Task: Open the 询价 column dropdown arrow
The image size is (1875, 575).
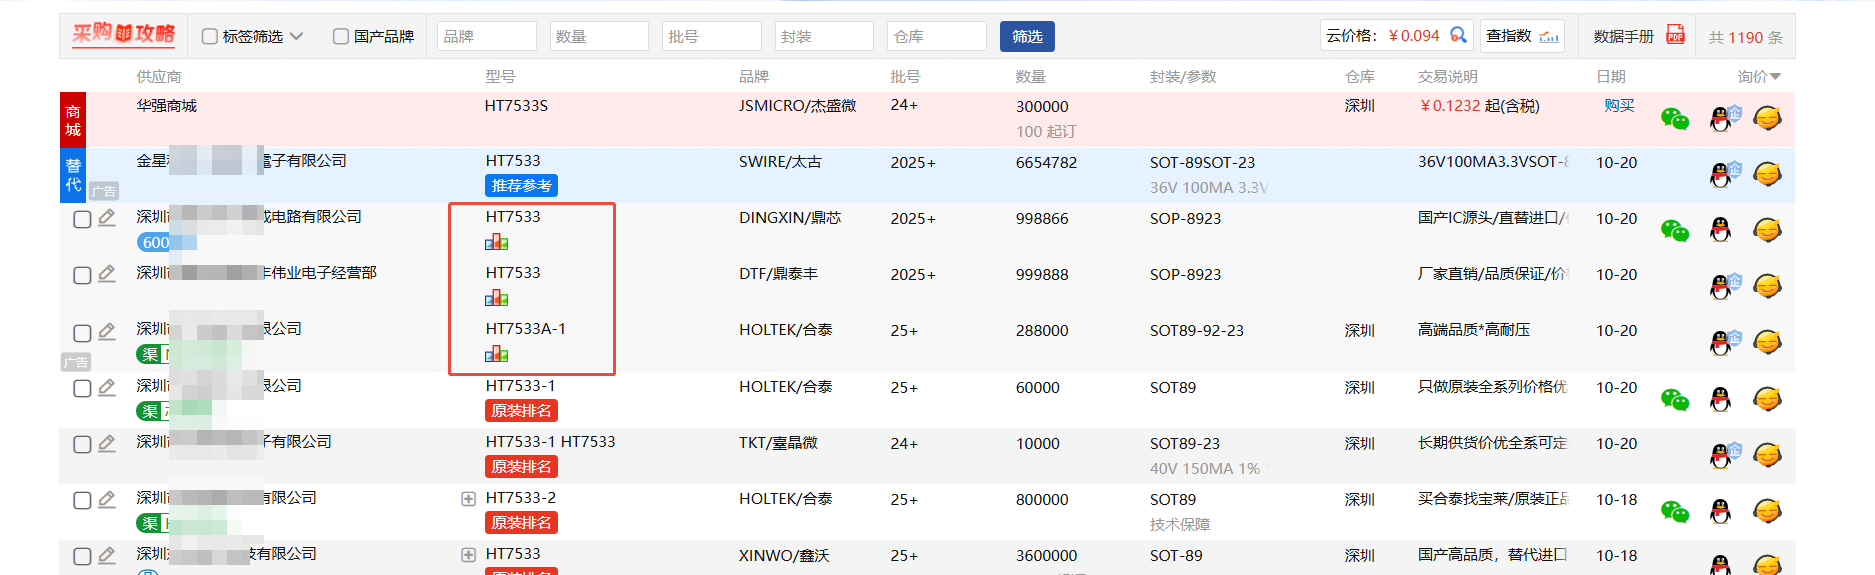Action: click(x=1775, y=77)
